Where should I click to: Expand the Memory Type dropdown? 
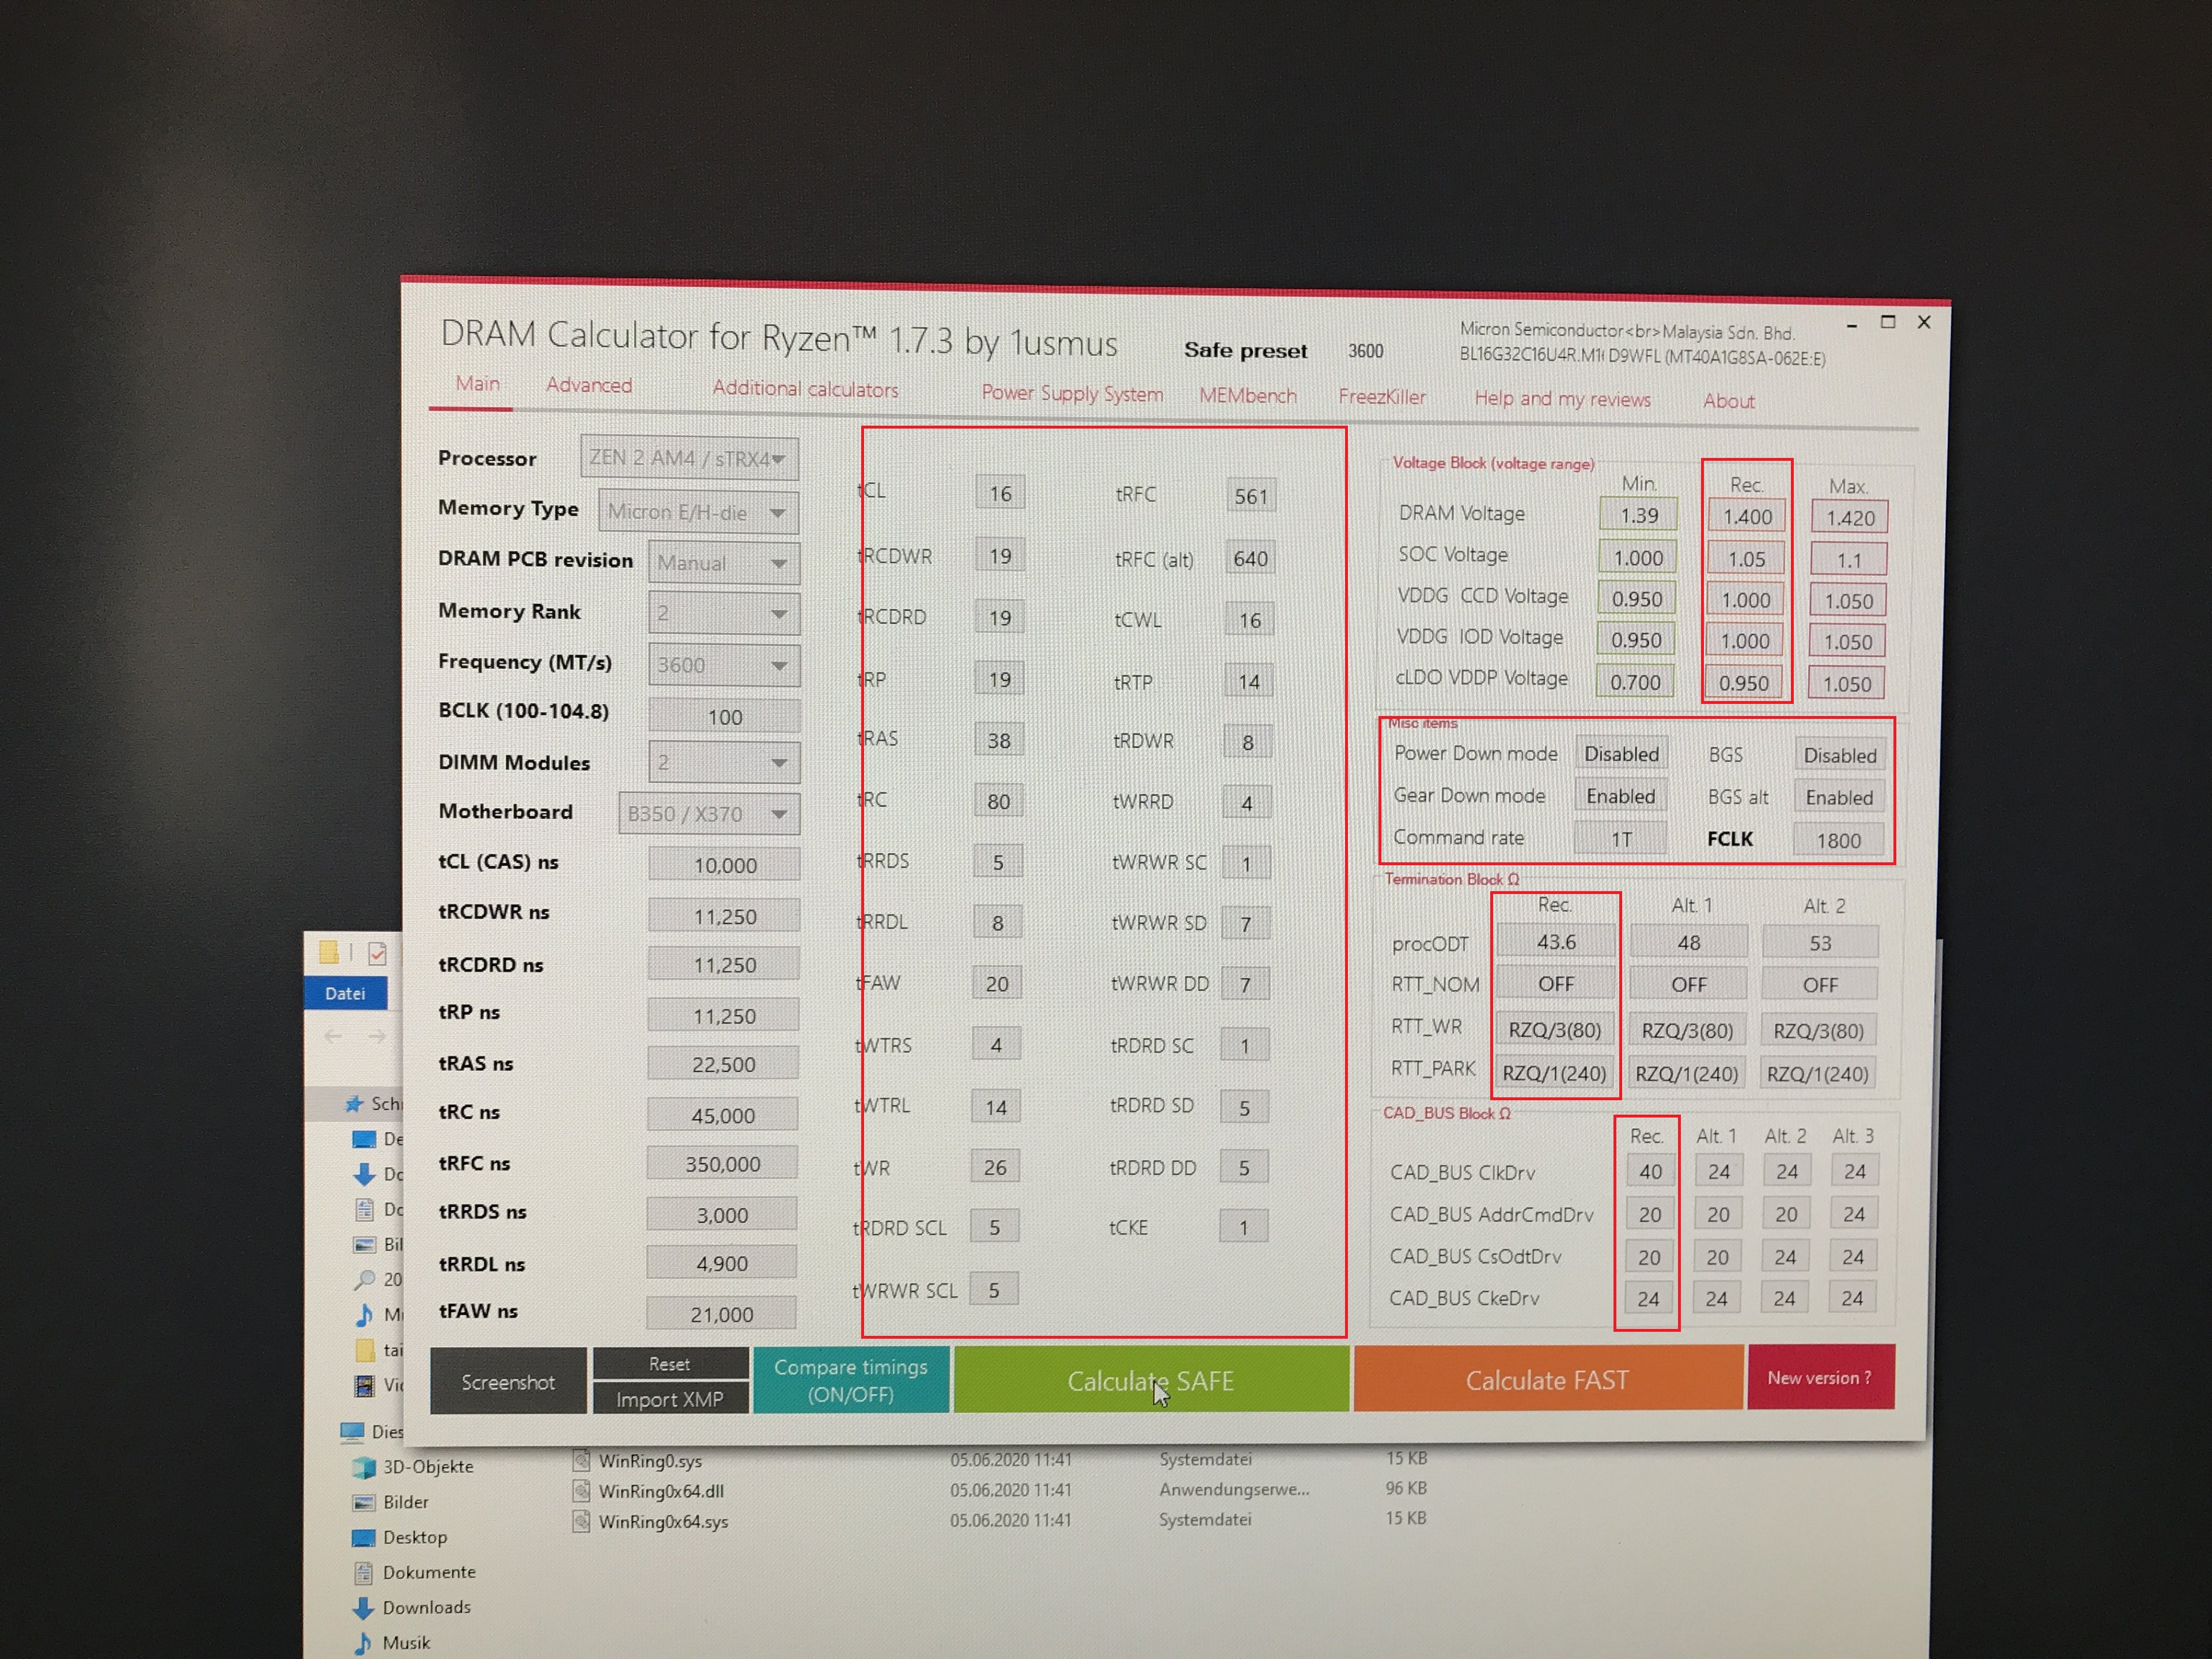(698, 512)
